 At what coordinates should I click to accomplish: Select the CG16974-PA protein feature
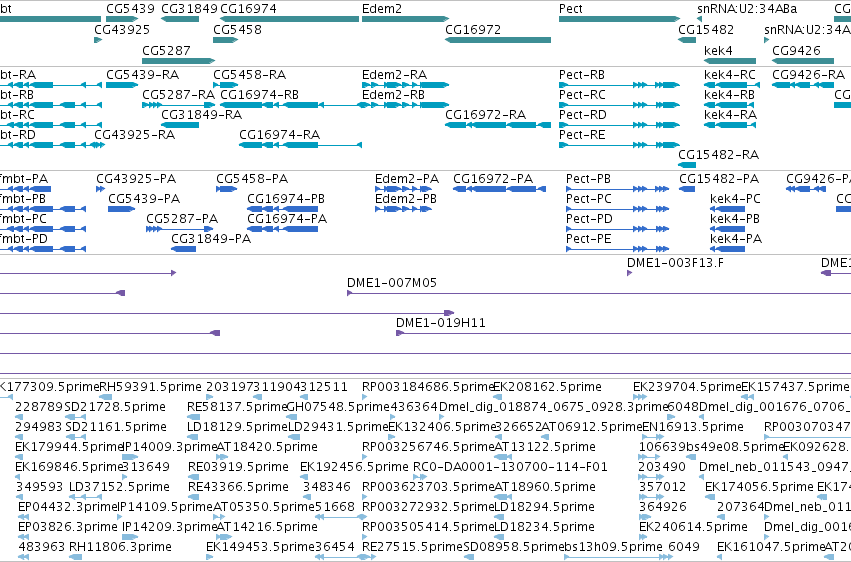point(283,229)
